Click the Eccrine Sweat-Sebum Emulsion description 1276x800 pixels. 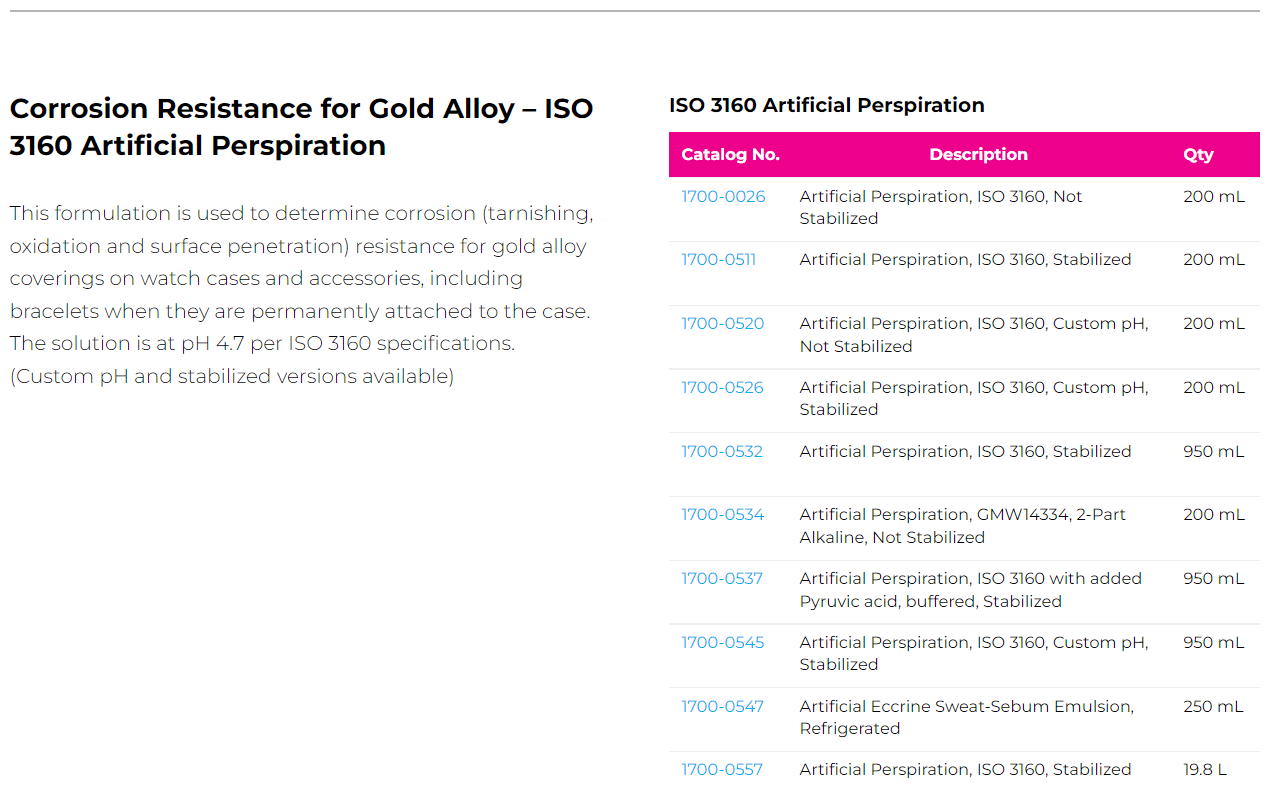[x=966, y=717]
